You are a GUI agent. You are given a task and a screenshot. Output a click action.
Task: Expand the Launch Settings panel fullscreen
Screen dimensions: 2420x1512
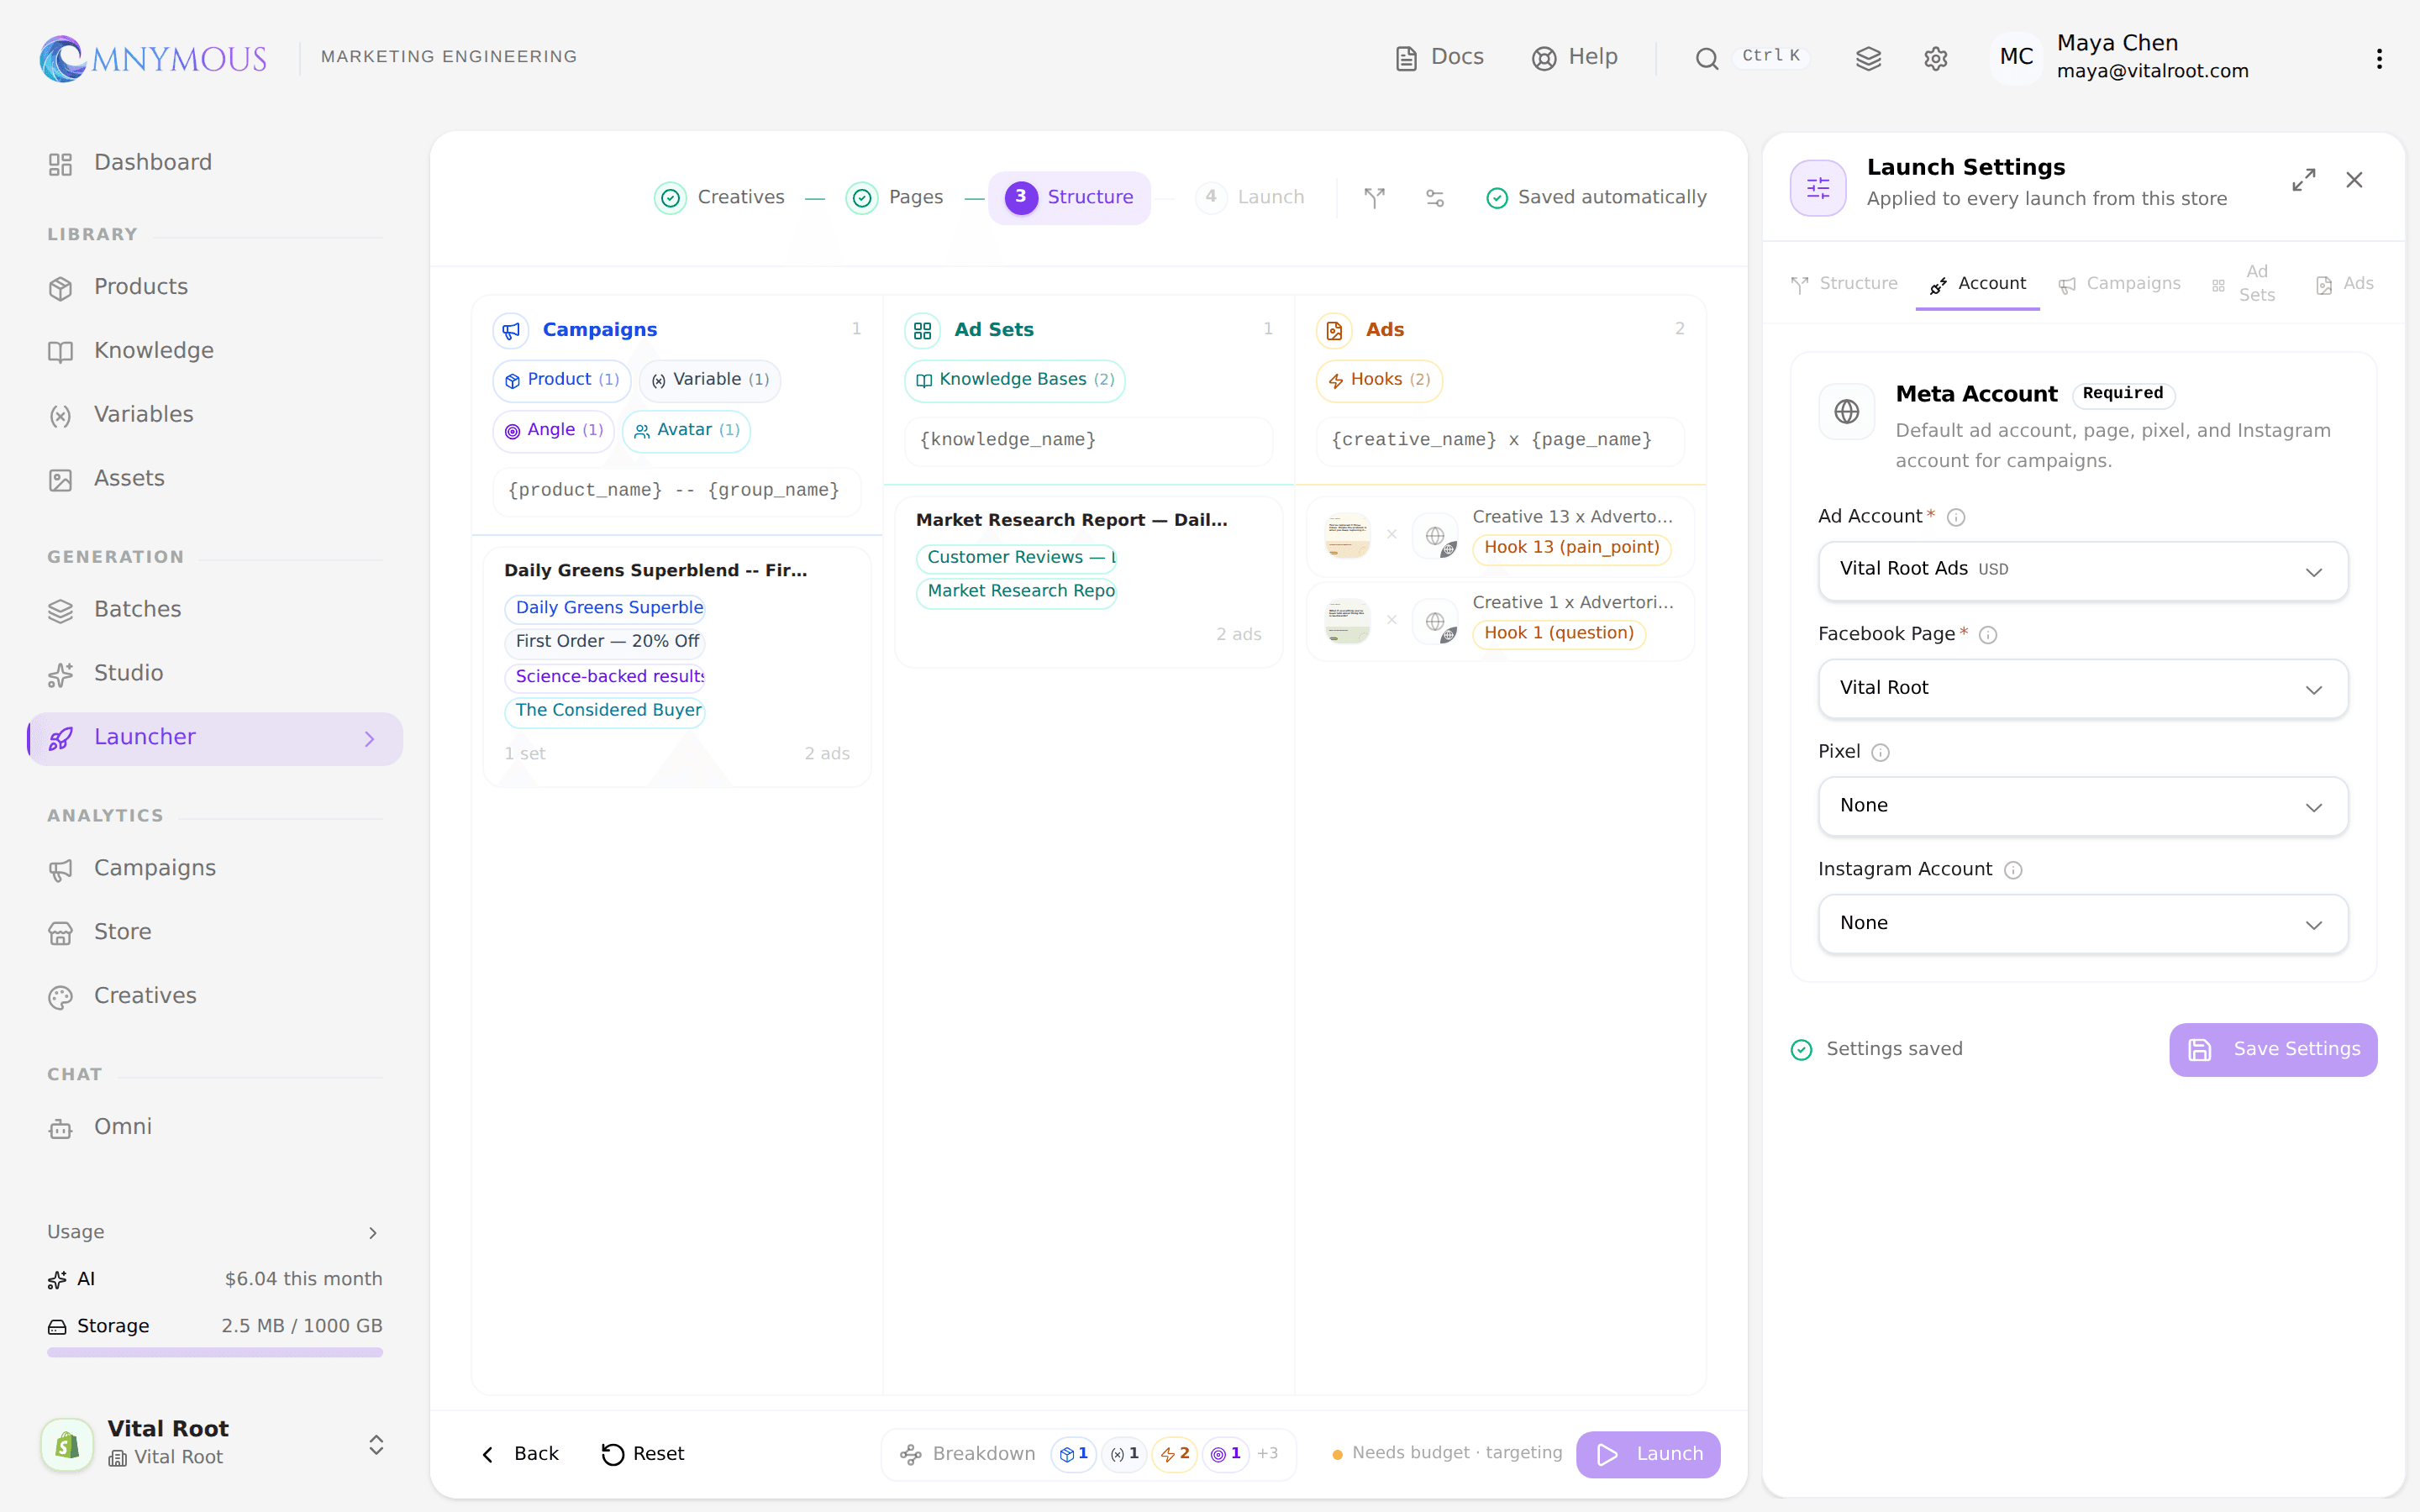2303,180
